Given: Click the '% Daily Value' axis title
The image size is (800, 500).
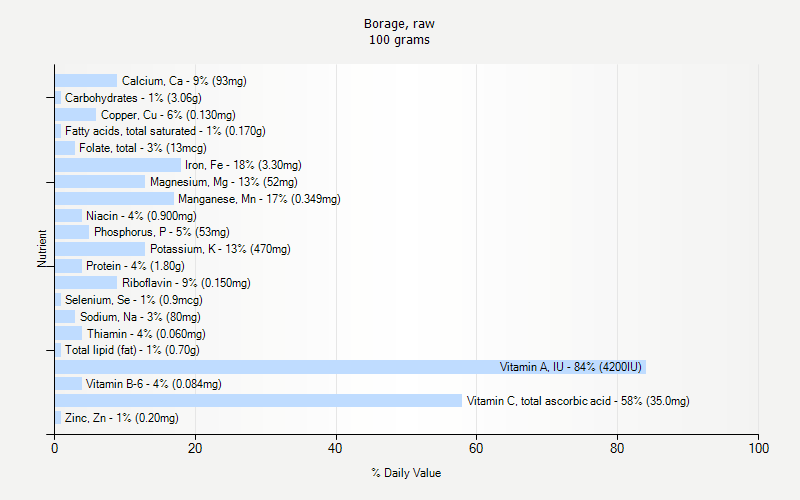Looking at the screenshot, I should [x=406, y=473].
